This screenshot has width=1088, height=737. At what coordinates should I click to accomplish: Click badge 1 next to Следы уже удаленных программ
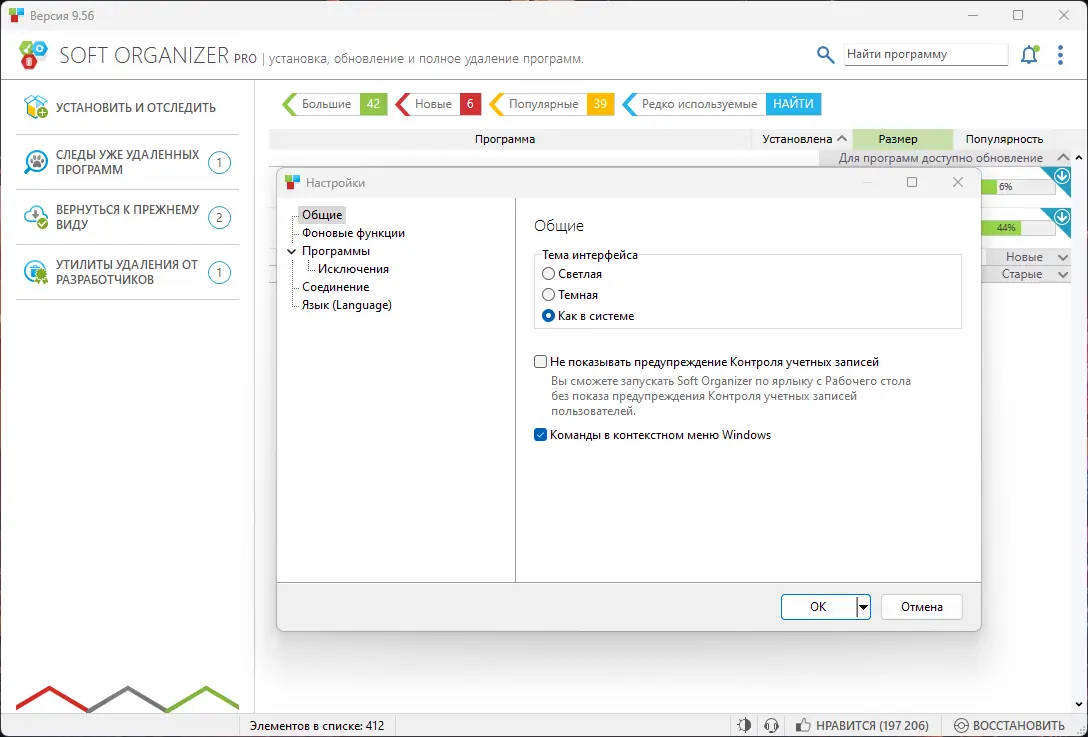(x=219, y=163)
